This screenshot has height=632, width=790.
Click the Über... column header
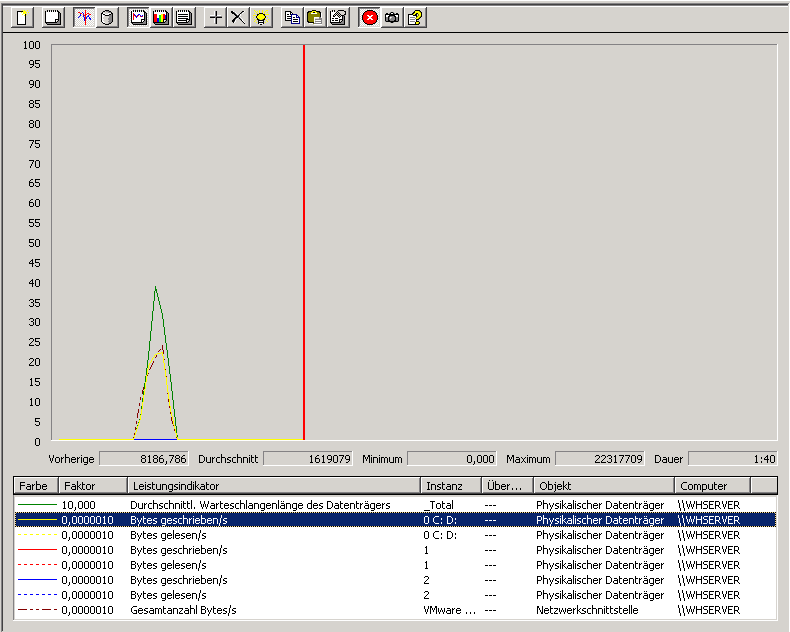tap(507, 486)
